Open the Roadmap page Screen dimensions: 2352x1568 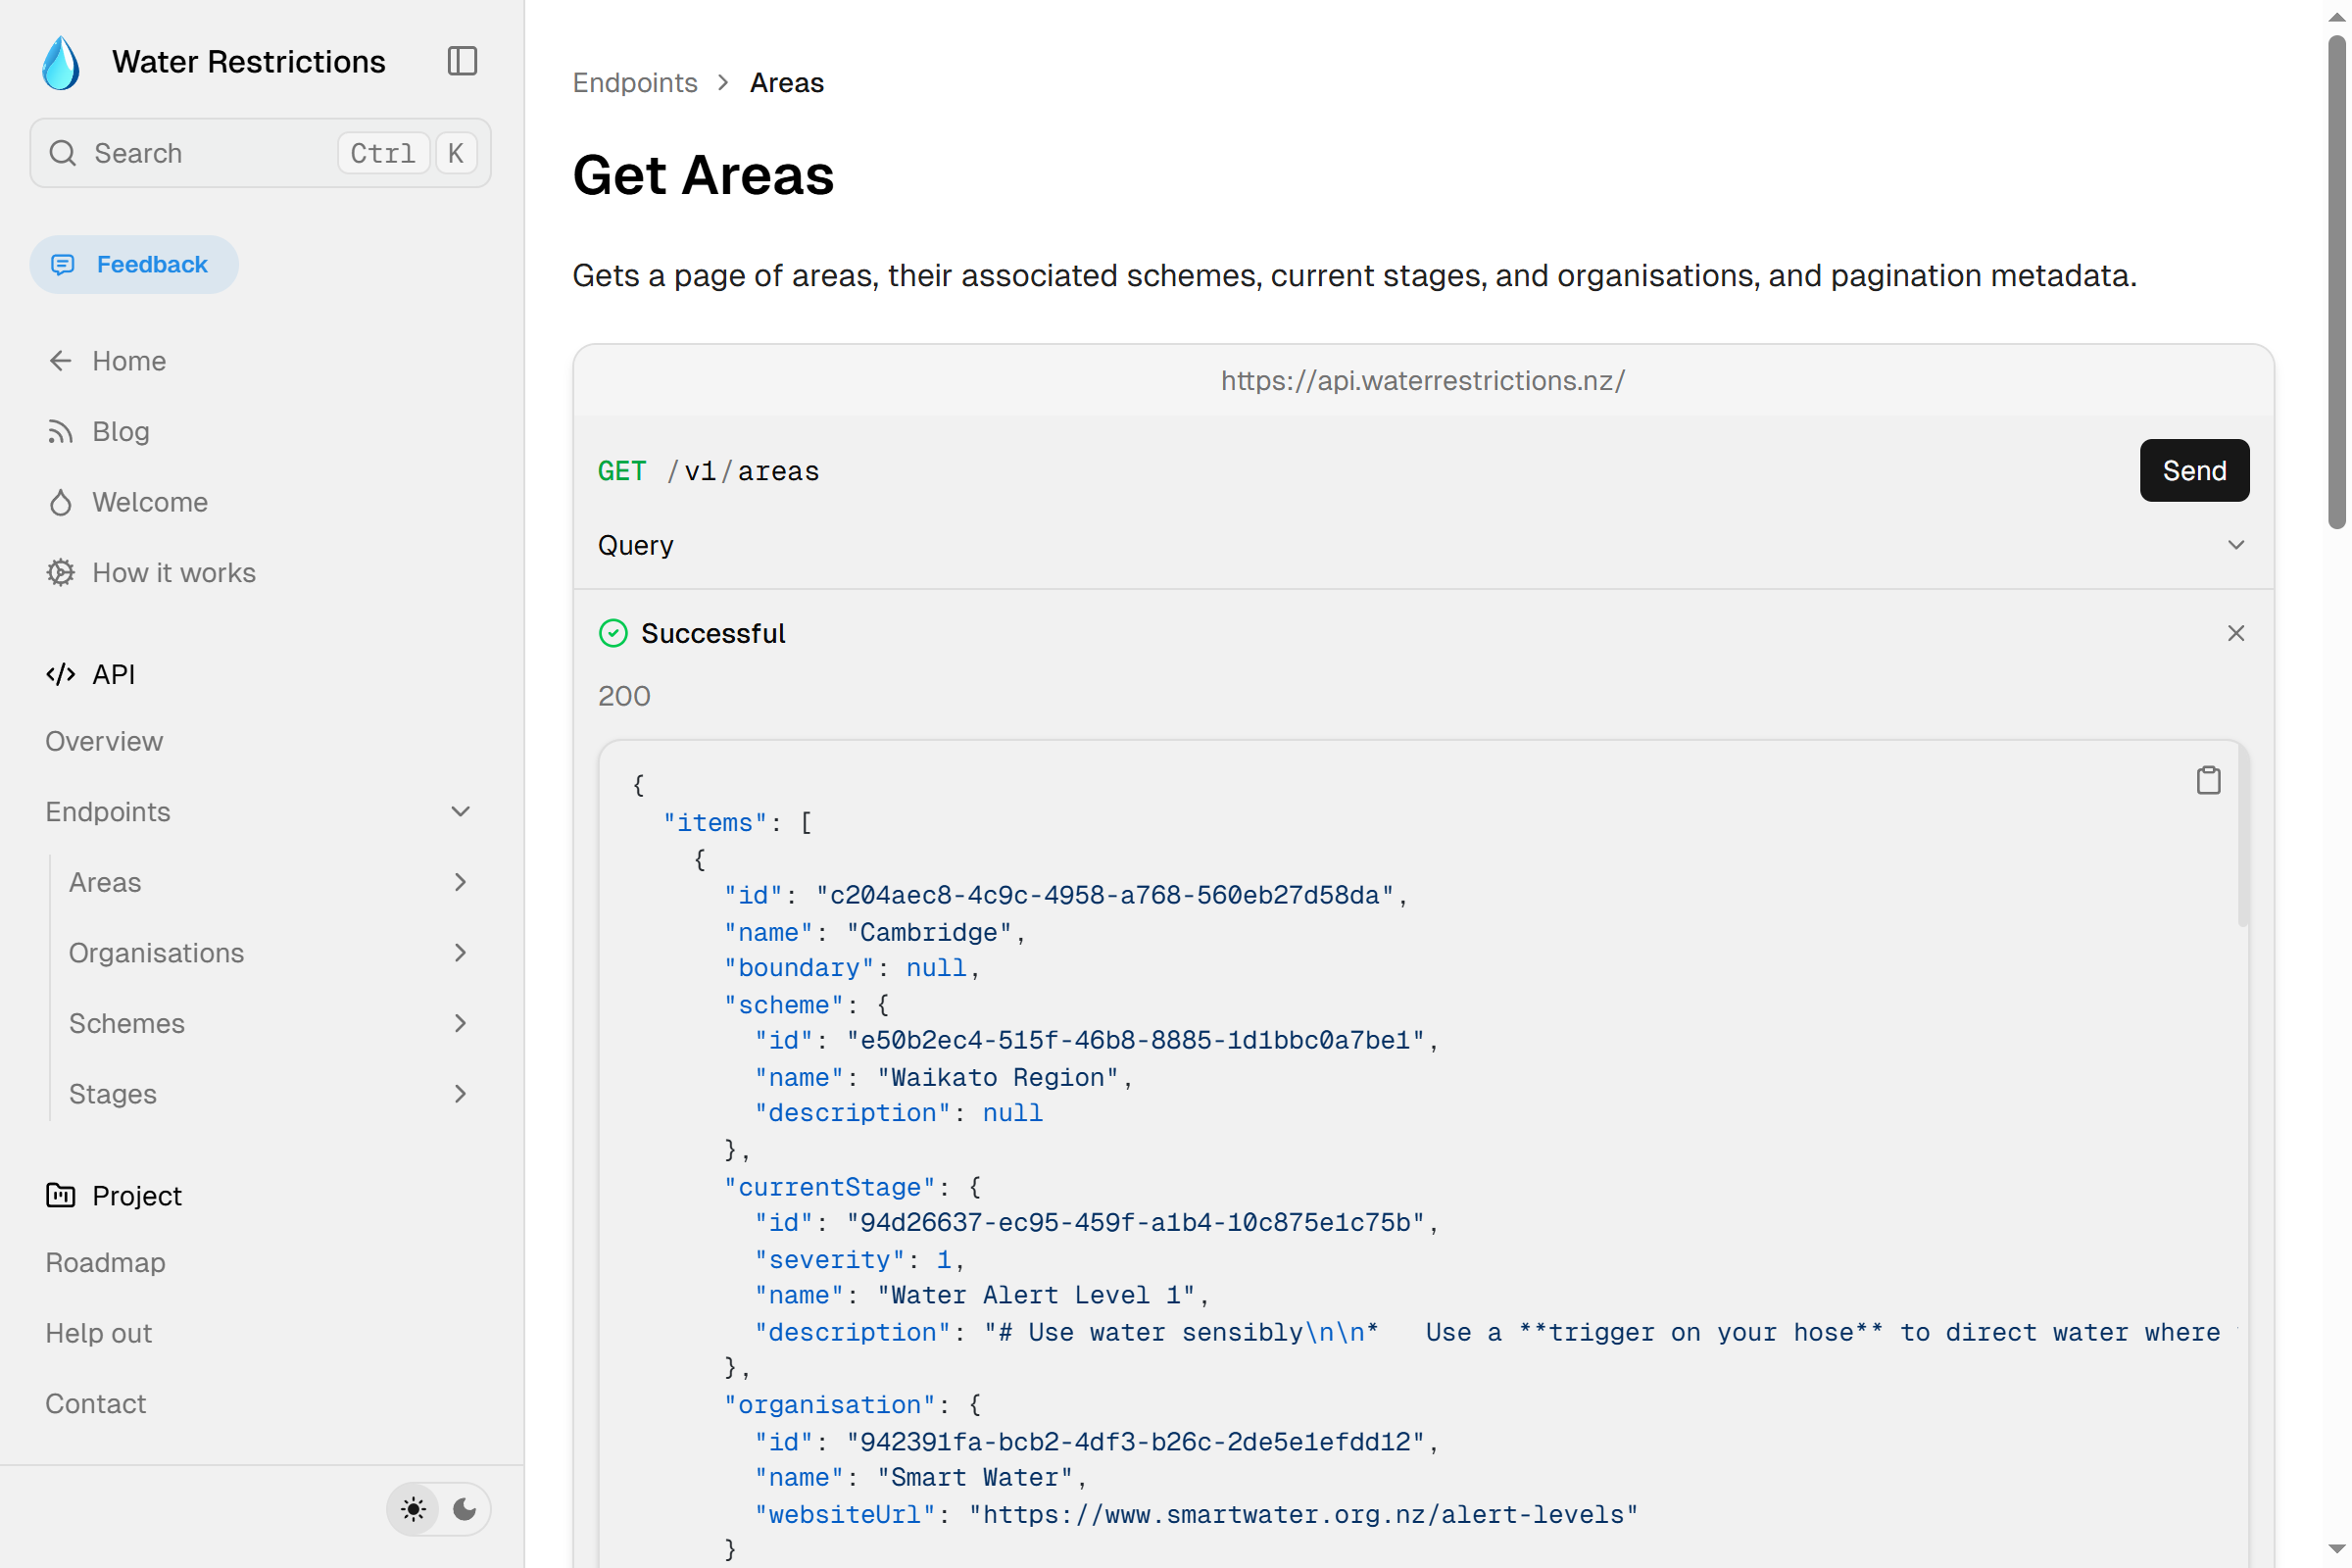(105, 1262)
